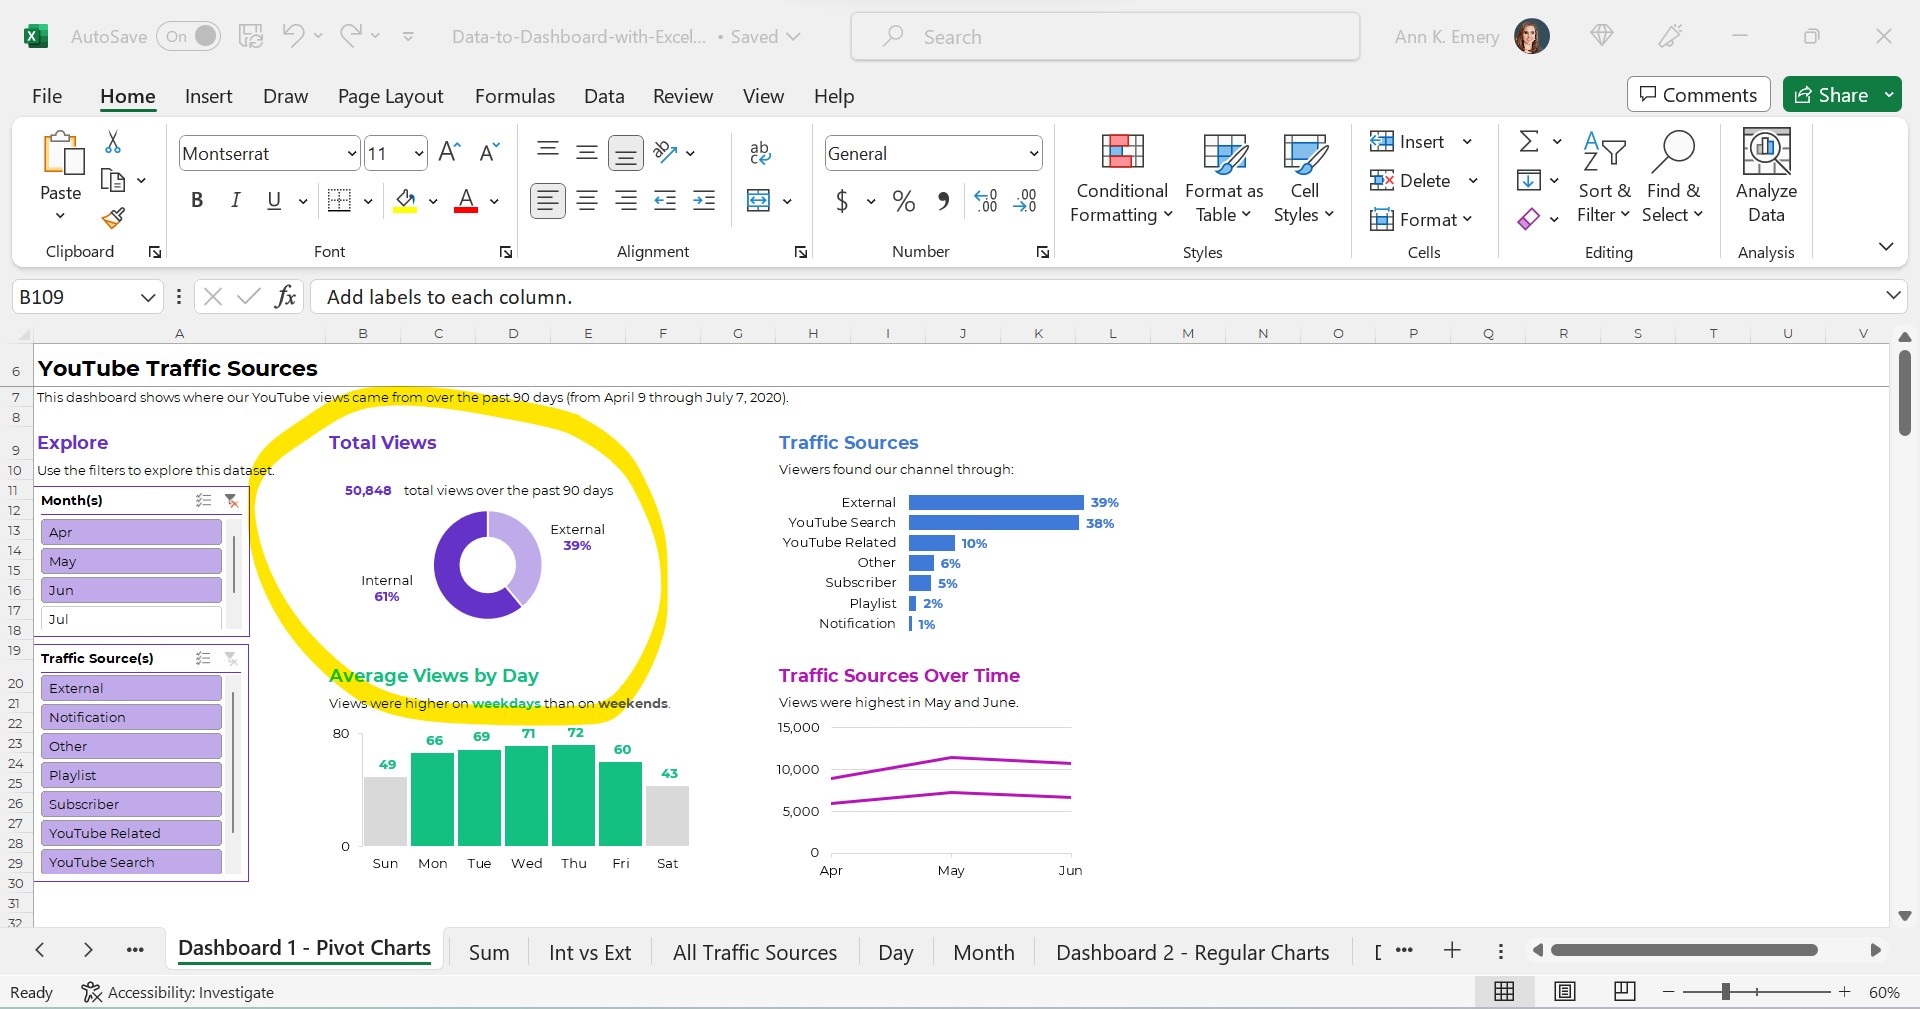Image resolution: width=1920 pixels, height=1009 pixels.
Task: Toggle the Jul month slicer item
Action: click(131, 619)
